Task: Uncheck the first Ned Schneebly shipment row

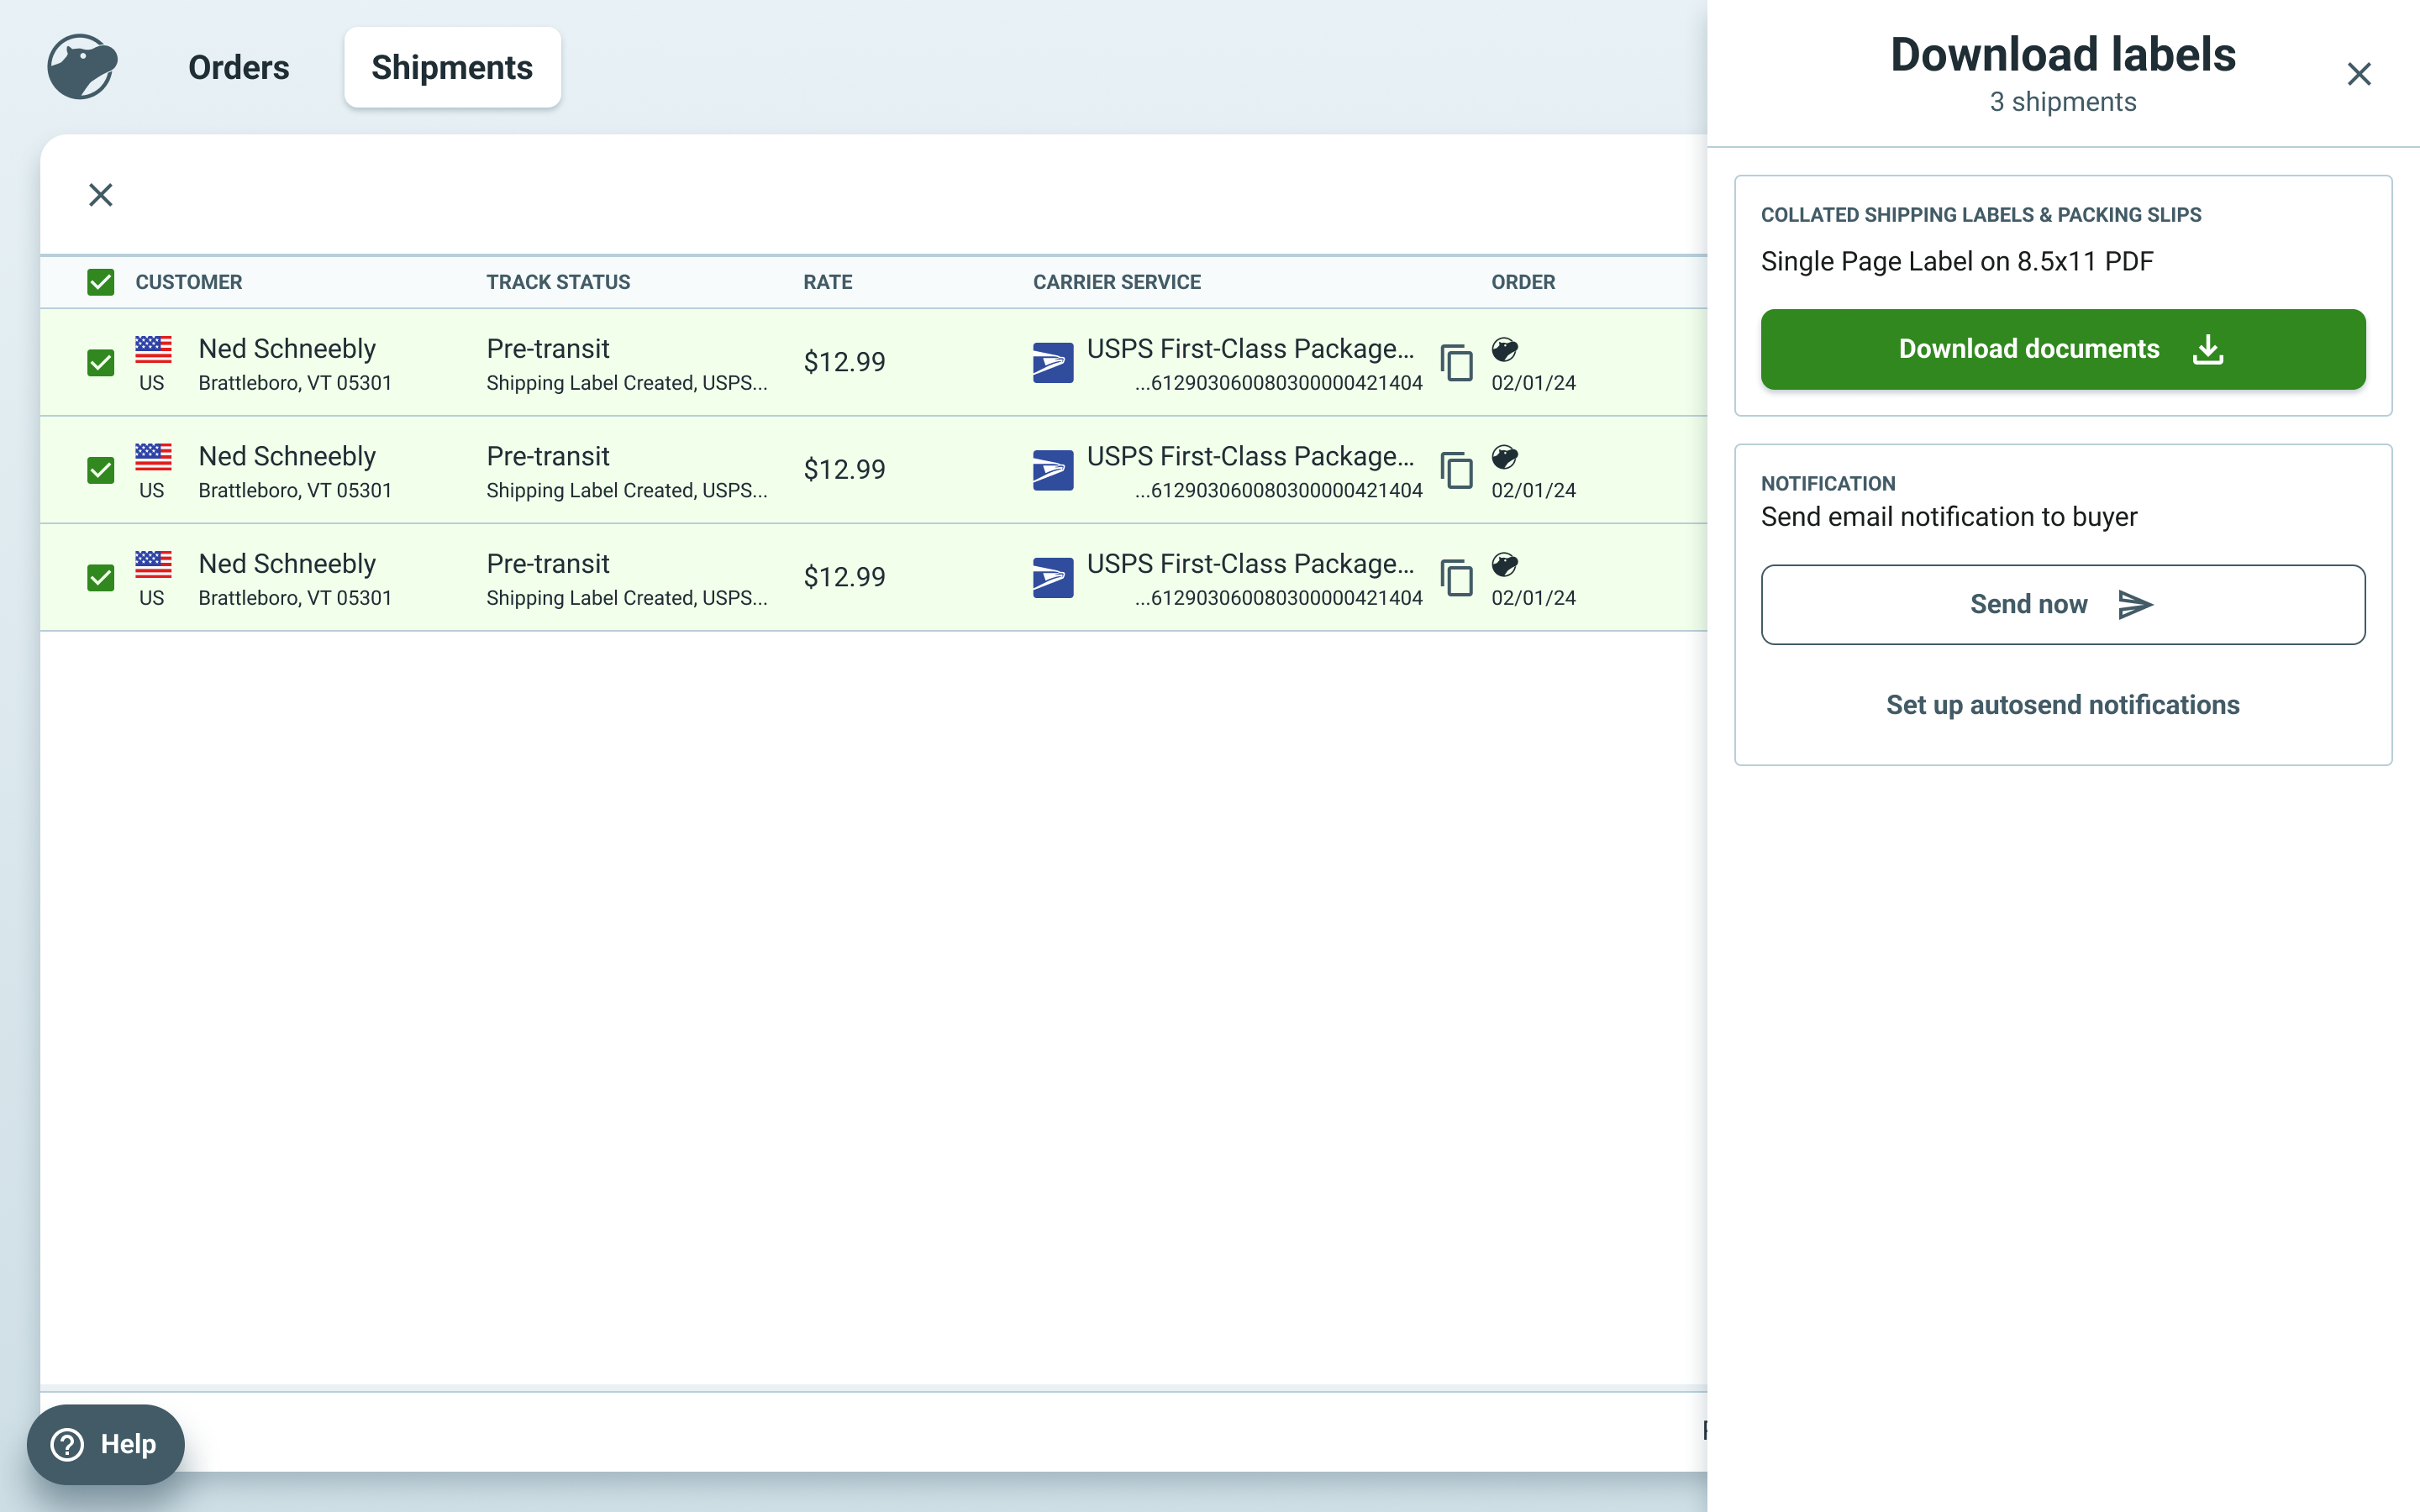Action: tap(100, 362)
